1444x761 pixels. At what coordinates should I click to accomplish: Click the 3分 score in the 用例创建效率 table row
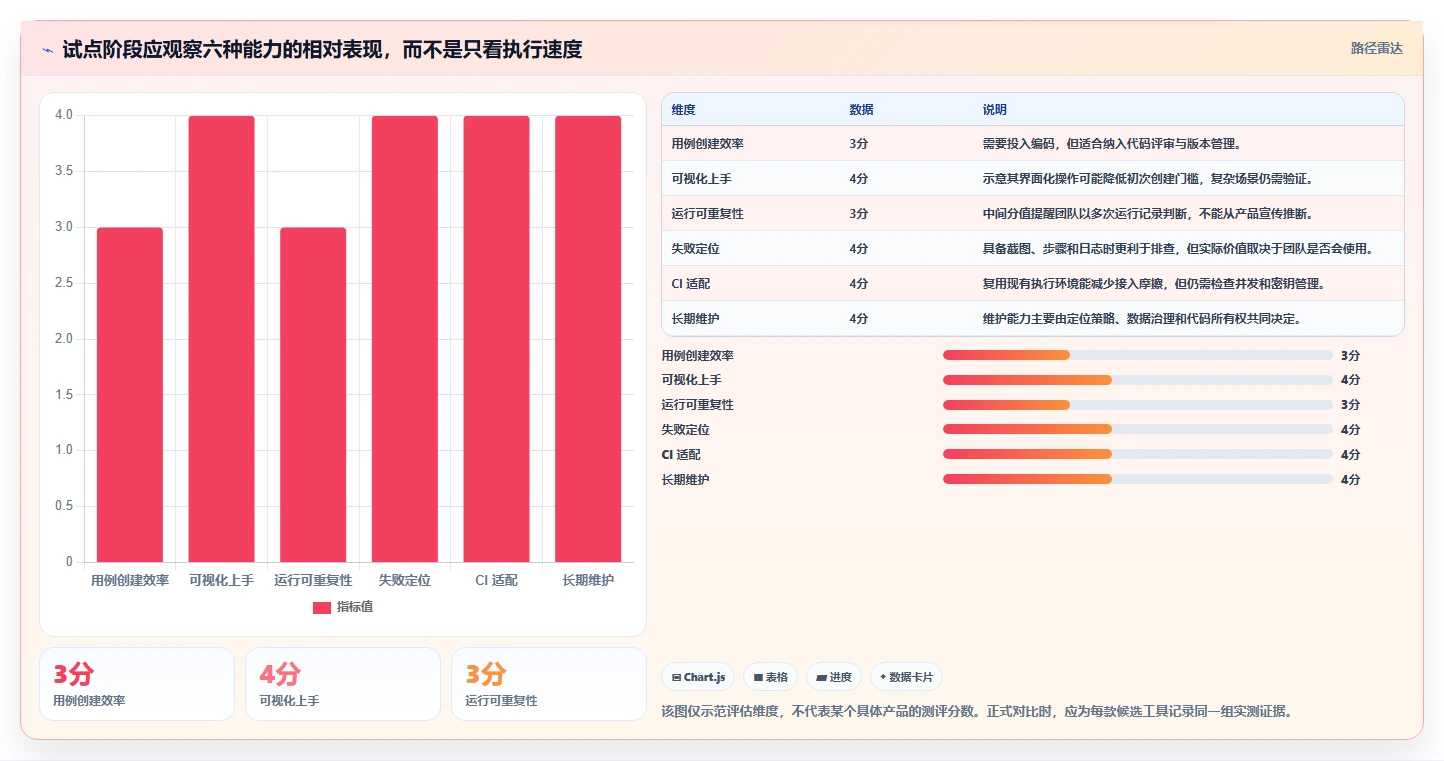tap(859, 144)
